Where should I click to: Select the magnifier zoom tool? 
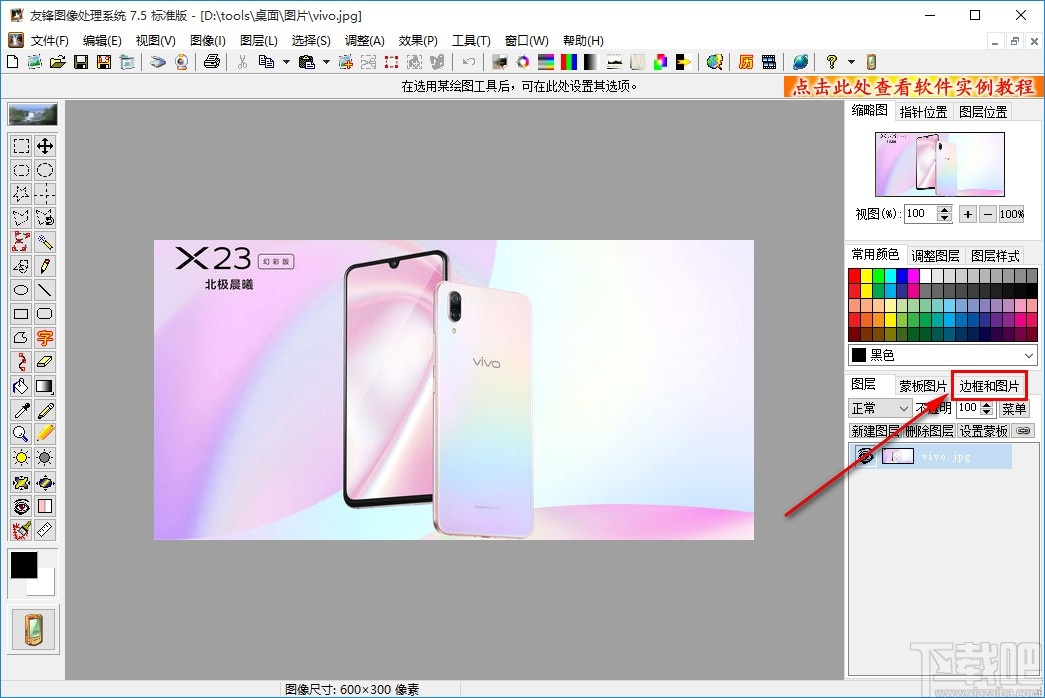21,434
